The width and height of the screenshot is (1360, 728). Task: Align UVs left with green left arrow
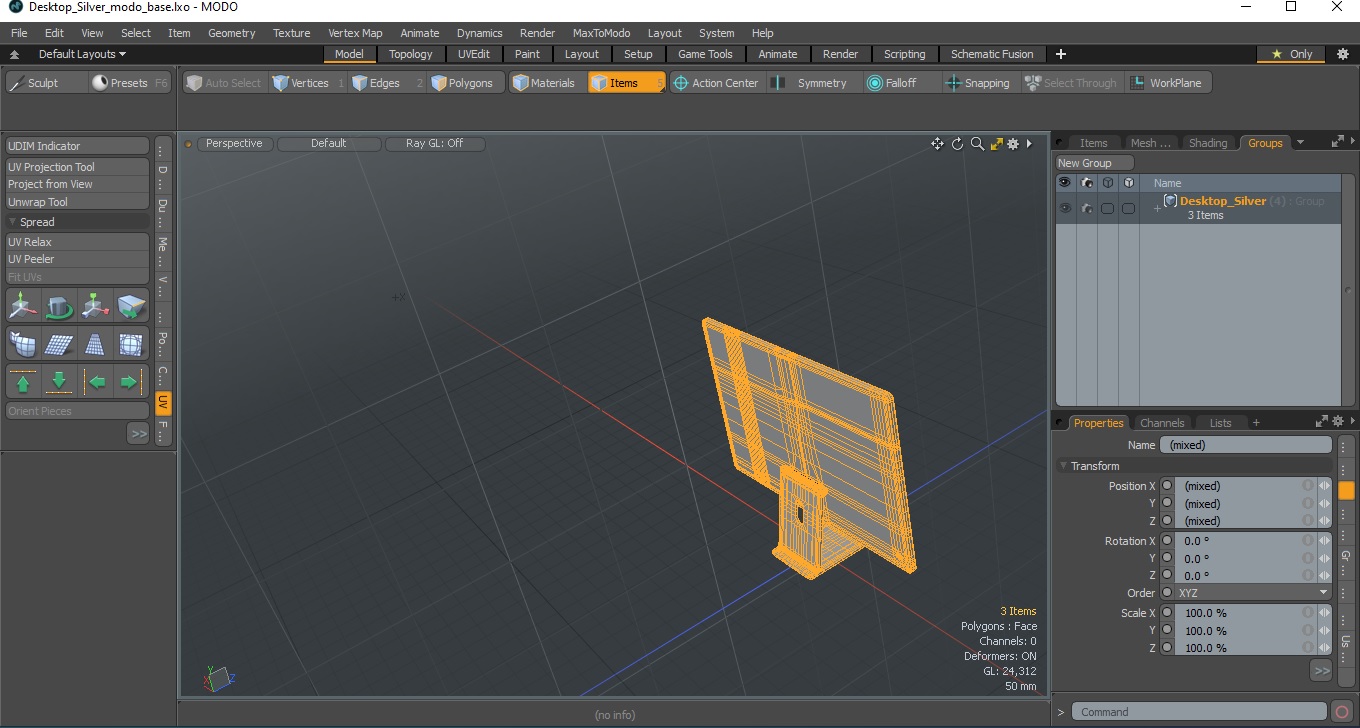click(97, 382)
